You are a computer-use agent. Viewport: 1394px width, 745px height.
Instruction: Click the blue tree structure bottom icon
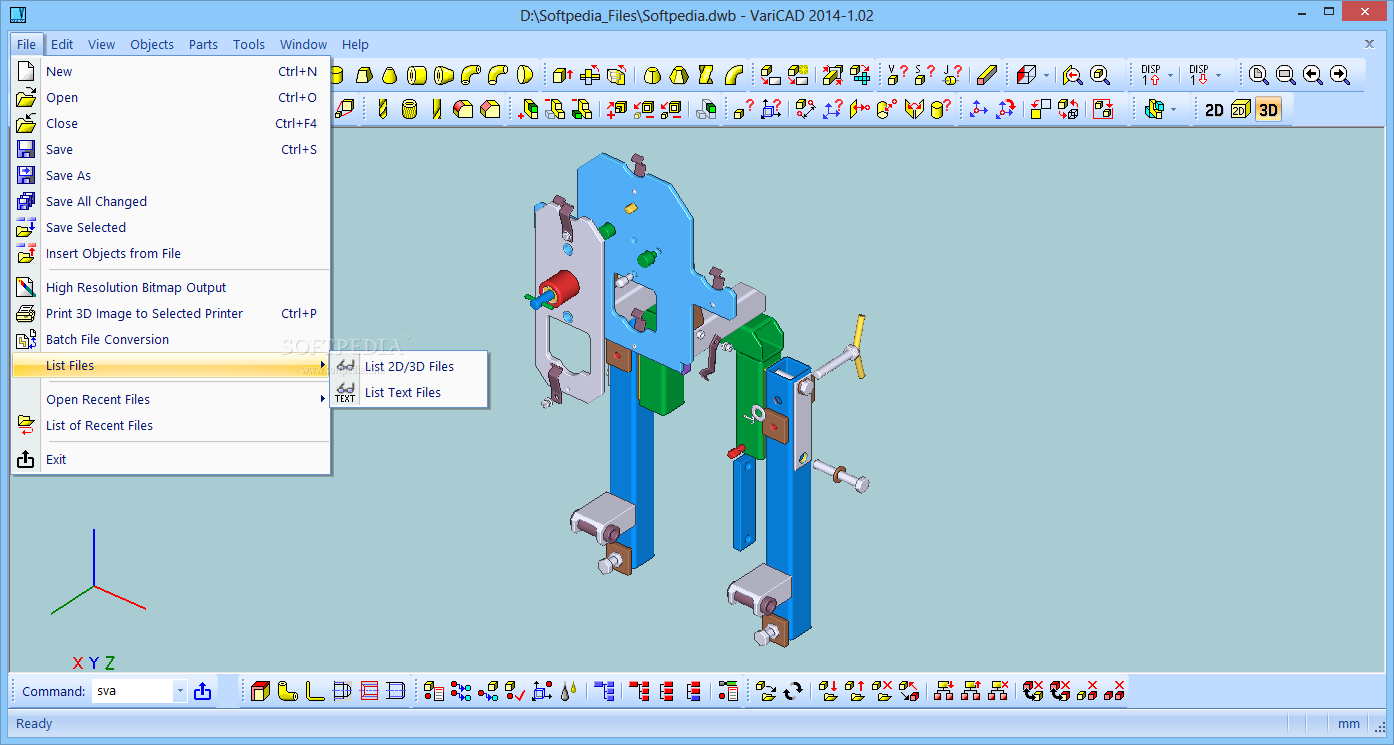pyautogui.click(x=604, y=691)
